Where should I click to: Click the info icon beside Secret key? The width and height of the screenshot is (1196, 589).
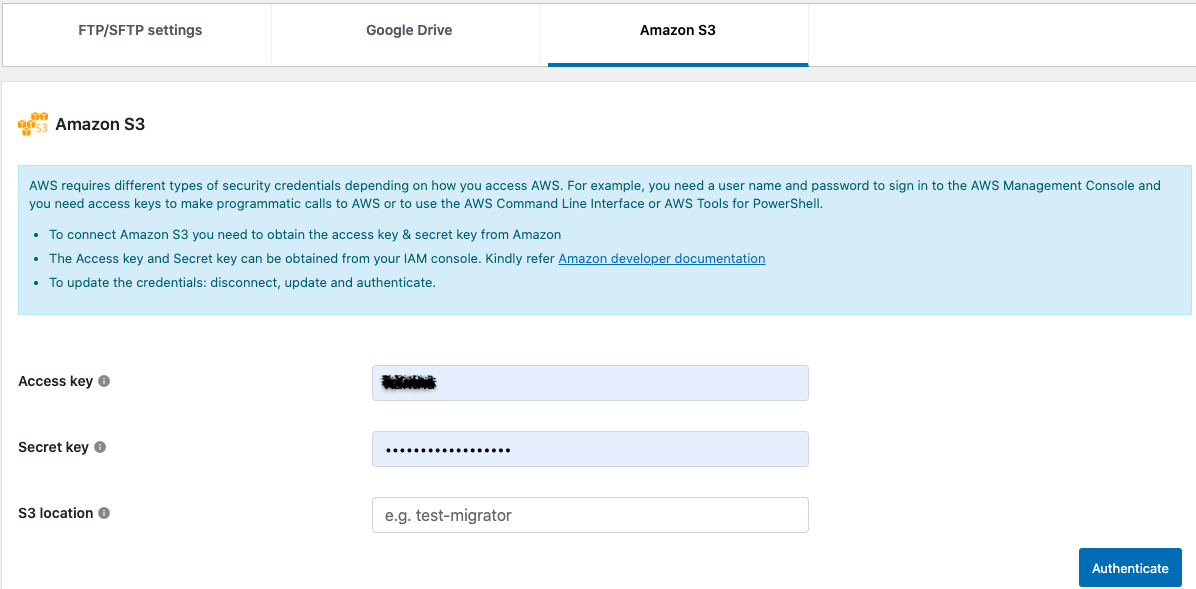100,447
